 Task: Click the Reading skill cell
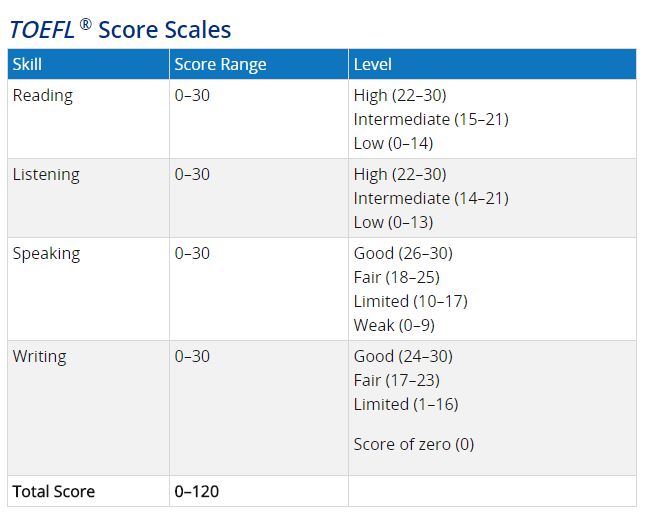pyautogui.click(x=42, y=96)
